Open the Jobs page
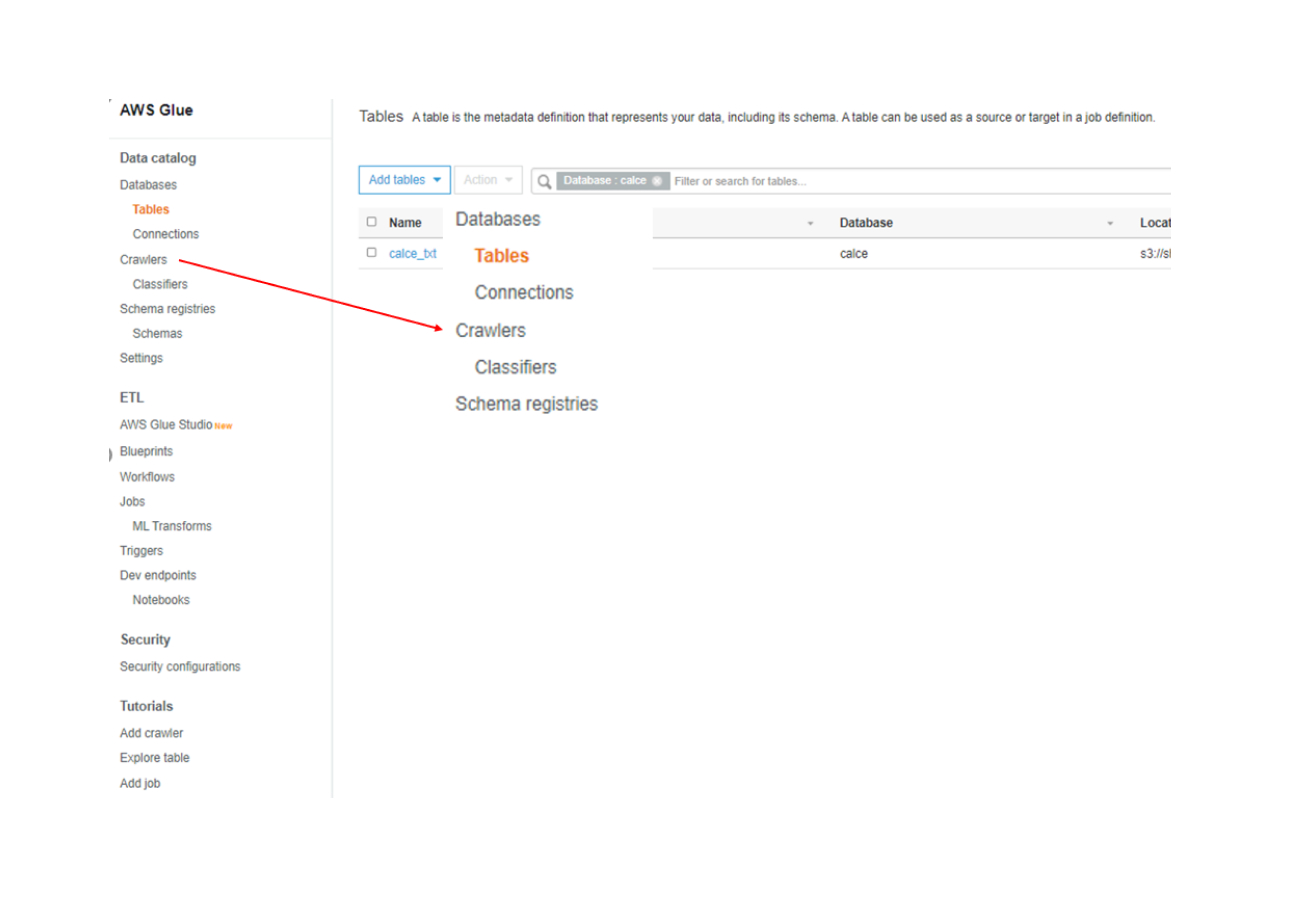The image size is (1290, 910). (132, 502)
